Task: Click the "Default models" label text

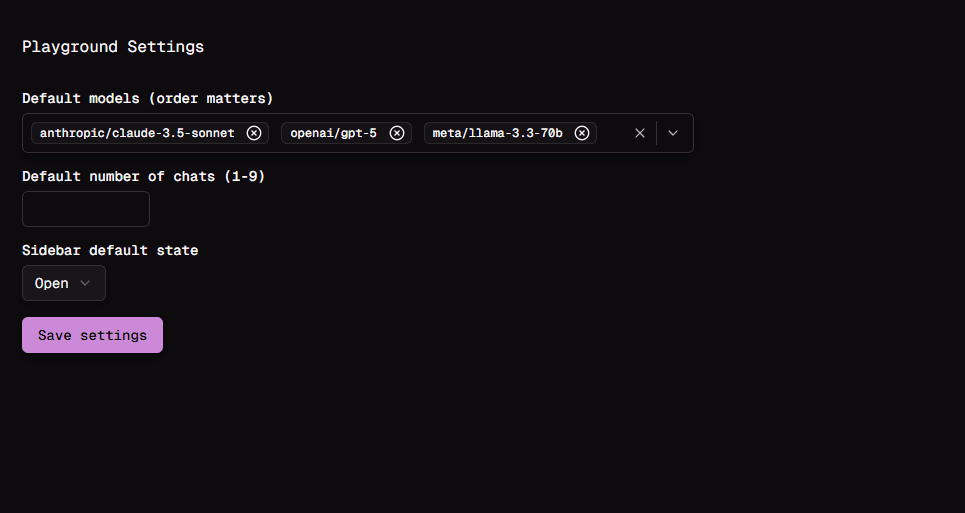Action: [x=80, y=98]
